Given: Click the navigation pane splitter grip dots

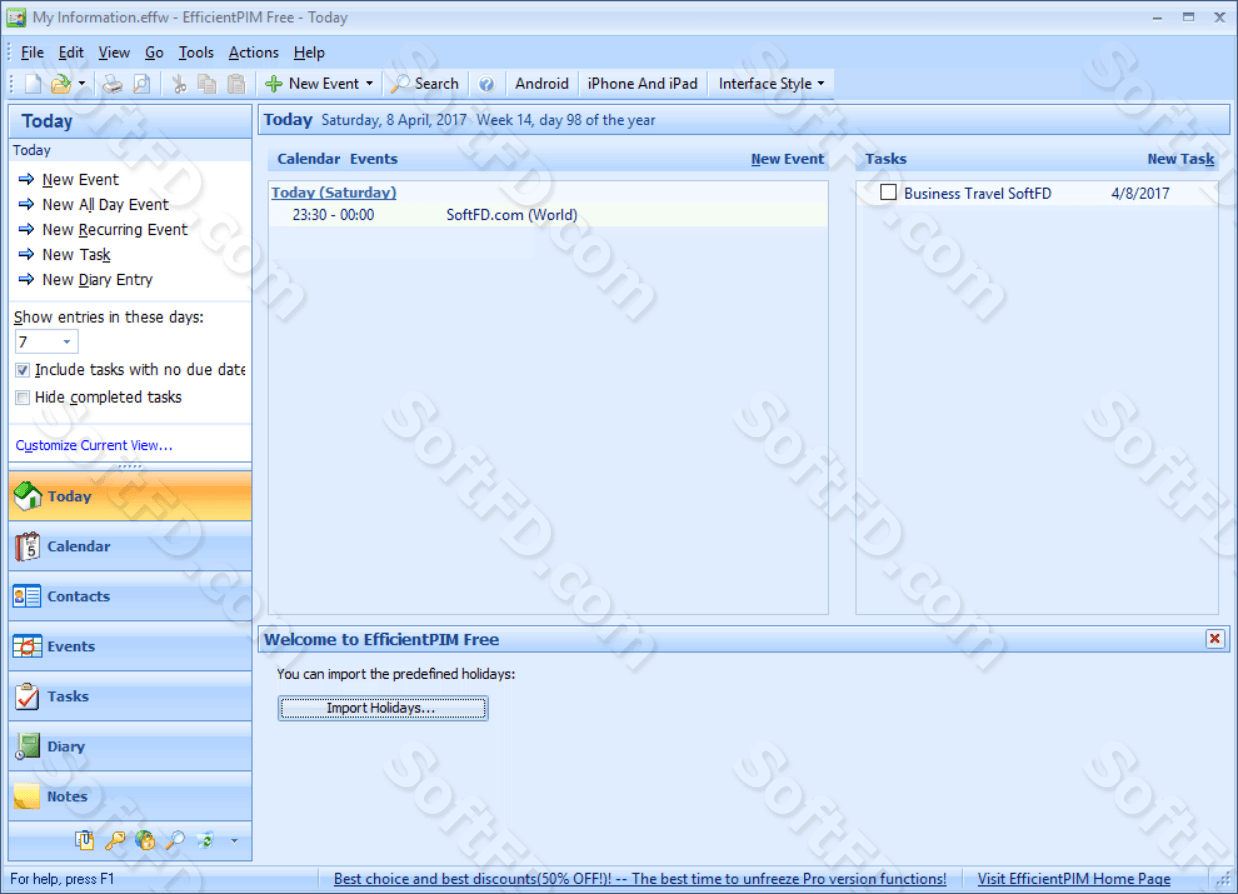Looking at the screenshot, I should (130, 466).
